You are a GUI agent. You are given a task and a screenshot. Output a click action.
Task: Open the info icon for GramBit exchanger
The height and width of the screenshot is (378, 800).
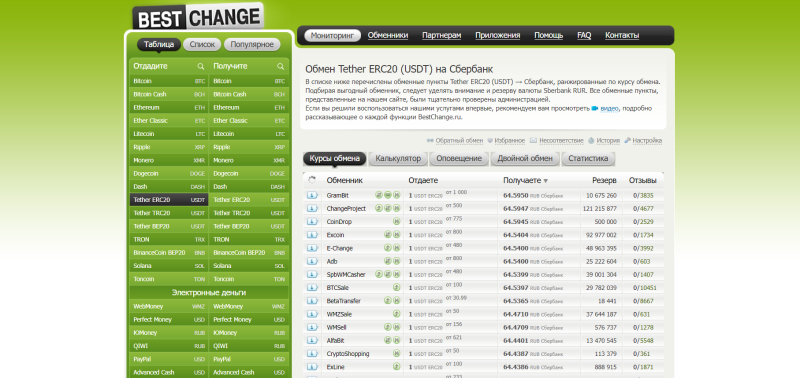(312, 195)
